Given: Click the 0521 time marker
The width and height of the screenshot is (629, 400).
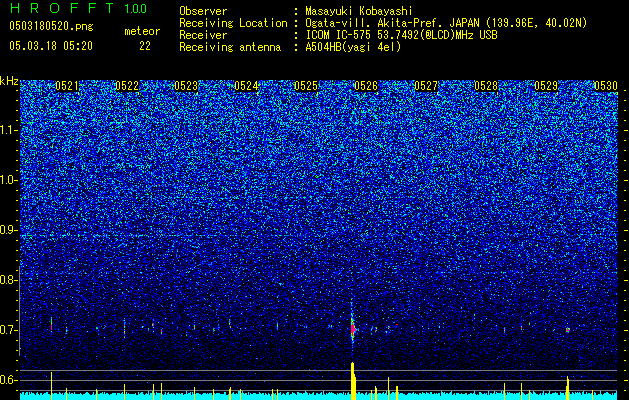Looking at the screenshot, I should point(67,86).
